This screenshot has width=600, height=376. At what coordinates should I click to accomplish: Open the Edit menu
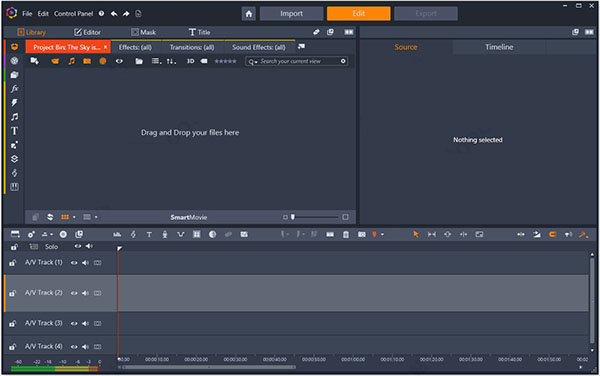pyautogui.click(x=43, y=13)
